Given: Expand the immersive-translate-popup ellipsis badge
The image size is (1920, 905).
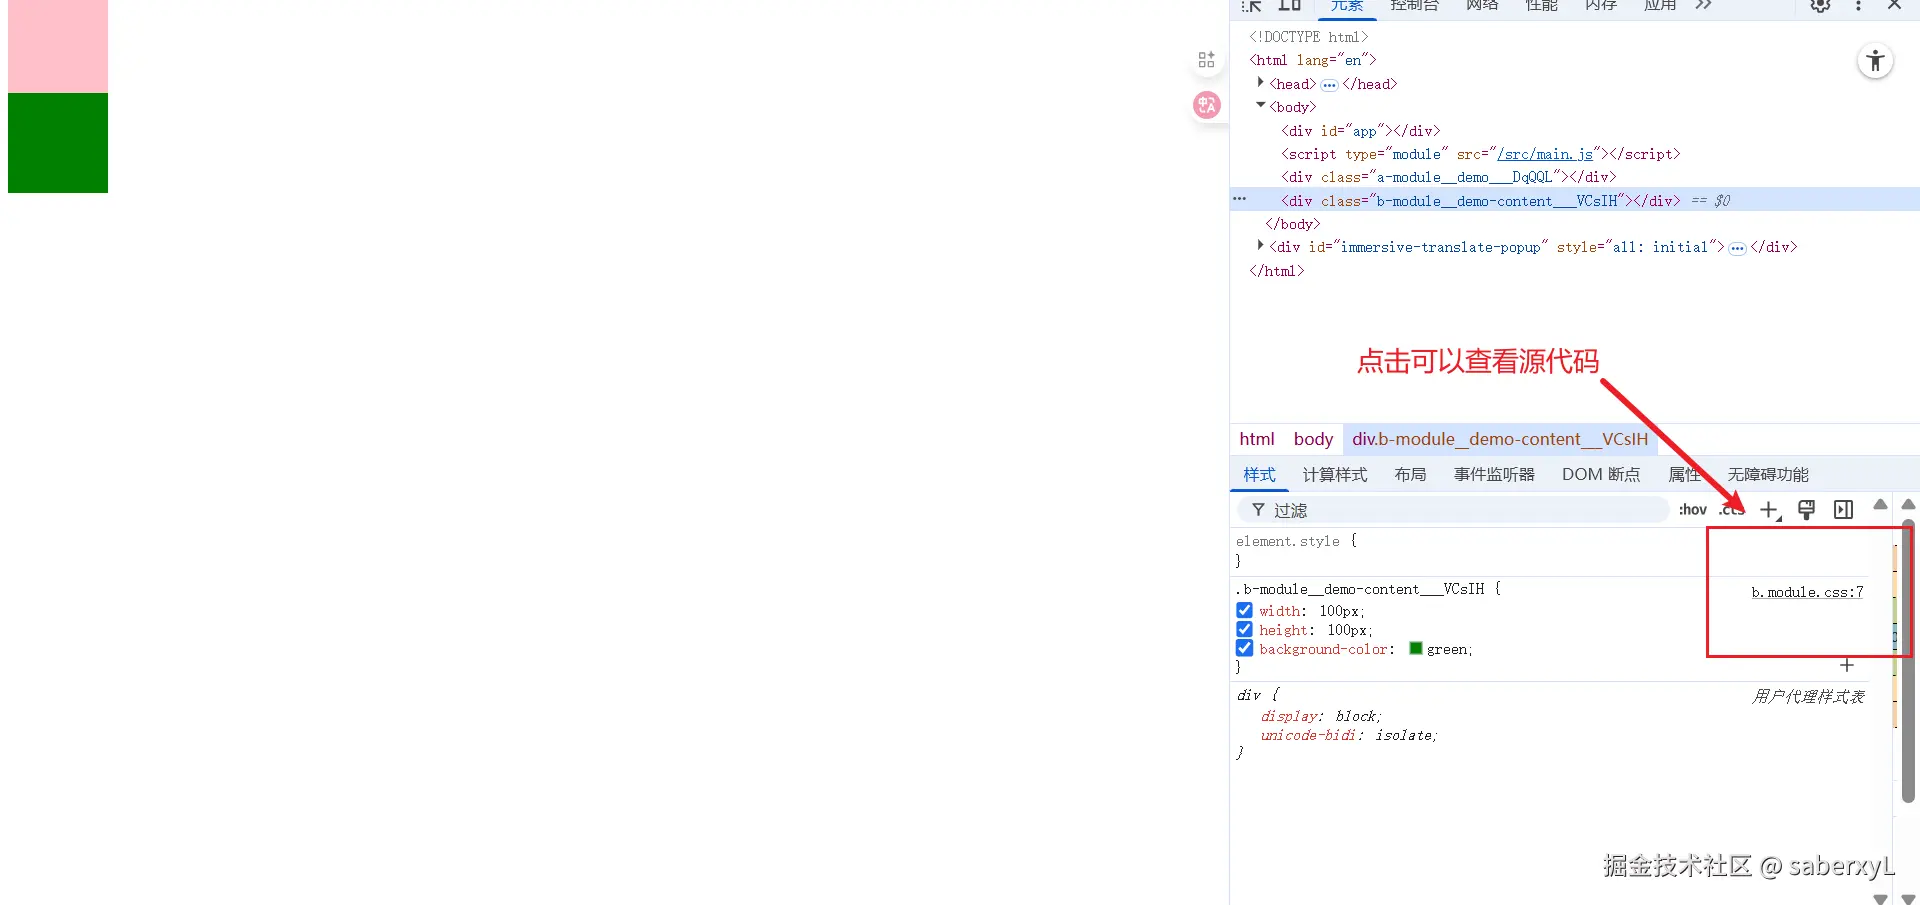Looking at the screenshot, I should [x=1737, y=248].
